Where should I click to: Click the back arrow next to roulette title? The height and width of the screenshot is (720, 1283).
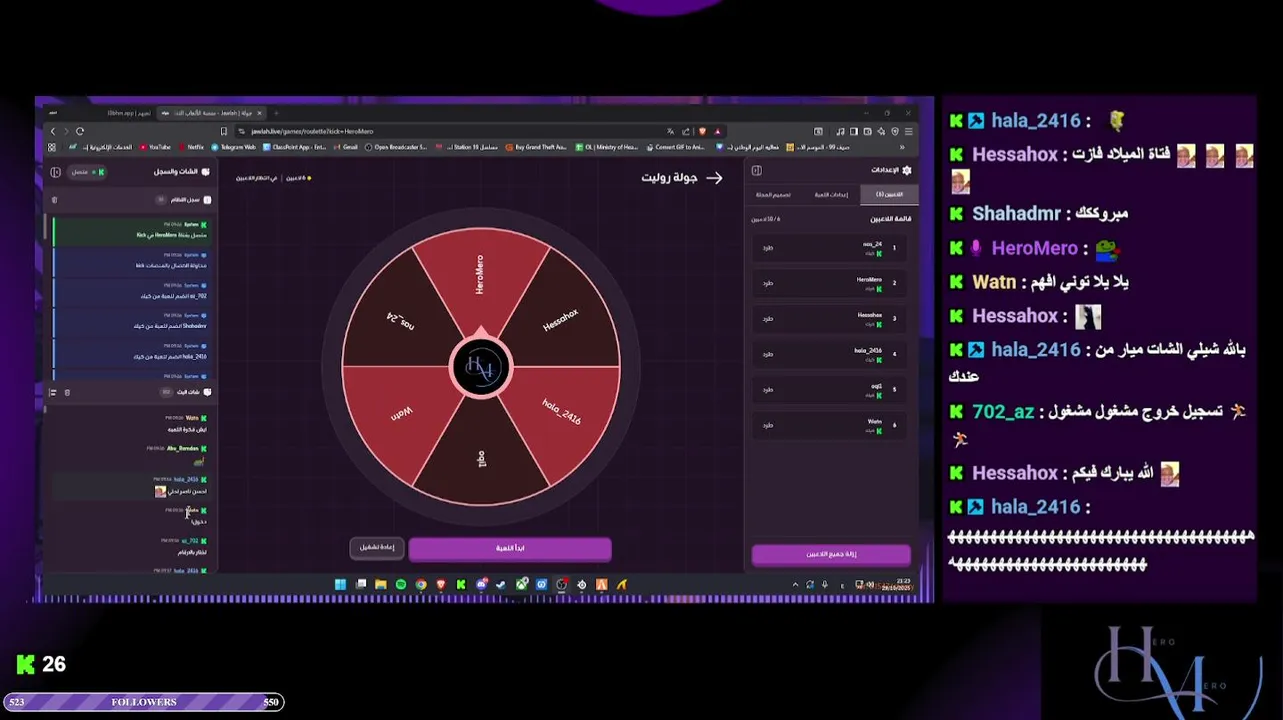click(713, 178)
